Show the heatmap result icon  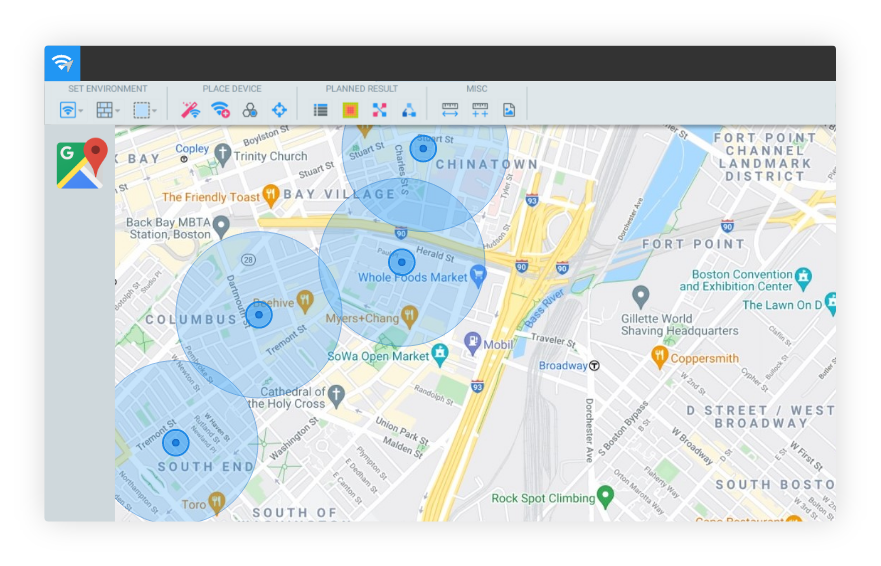[350, 110]
